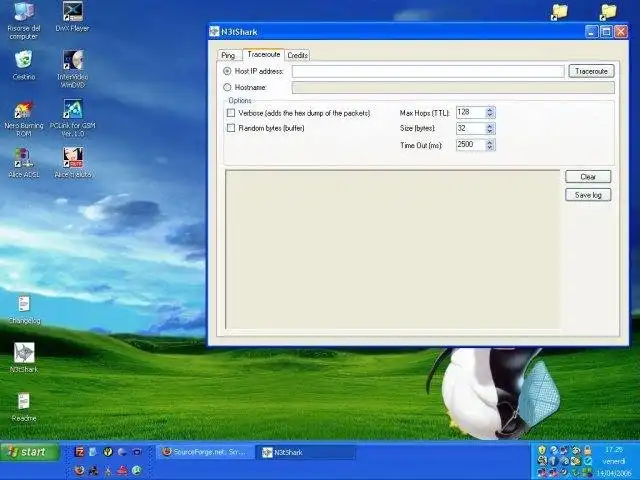This screenshot has height=480, width=640.
Task: Decrease the Max Hops (TTL) value
Action: coord(490,115)
